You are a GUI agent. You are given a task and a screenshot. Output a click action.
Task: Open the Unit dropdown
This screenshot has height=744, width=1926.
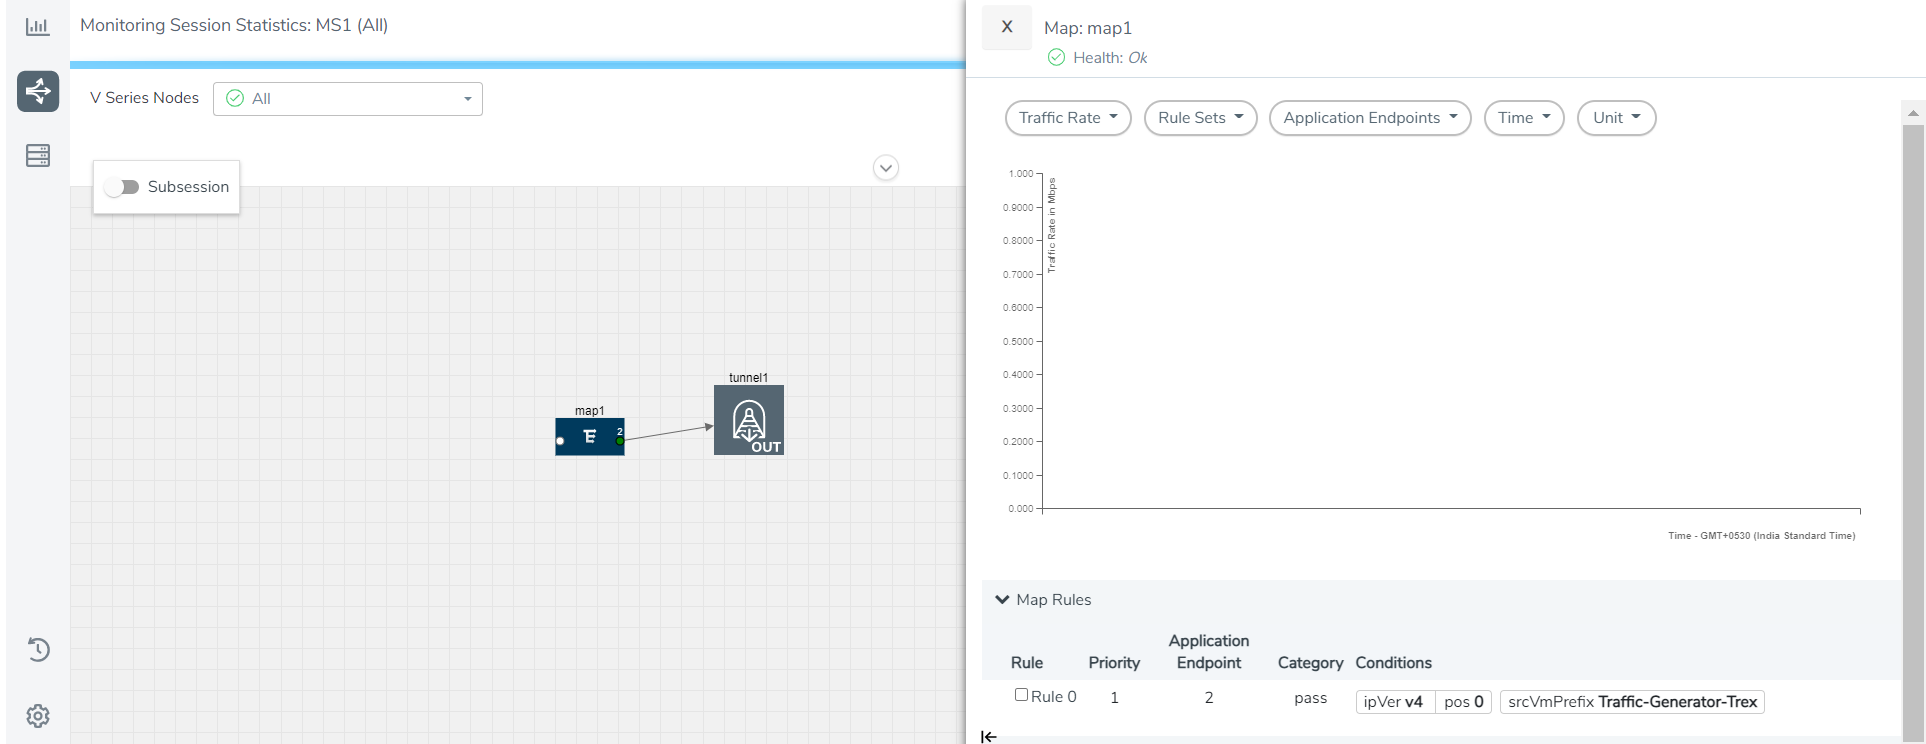[x=1616, y=118]
